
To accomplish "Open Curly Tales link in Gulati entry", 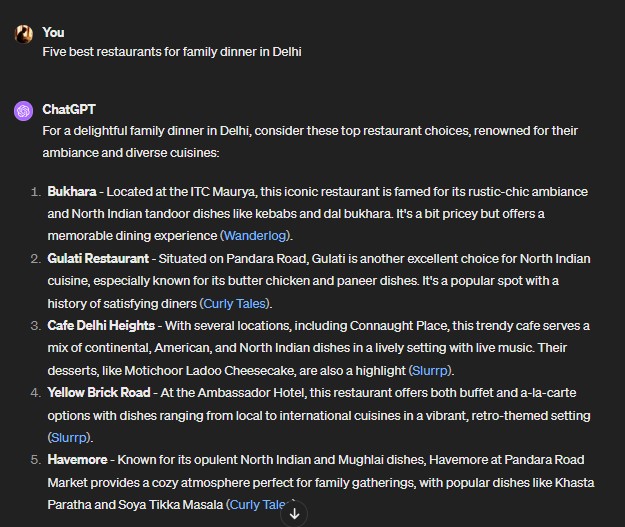I will (x=235, y=303).
